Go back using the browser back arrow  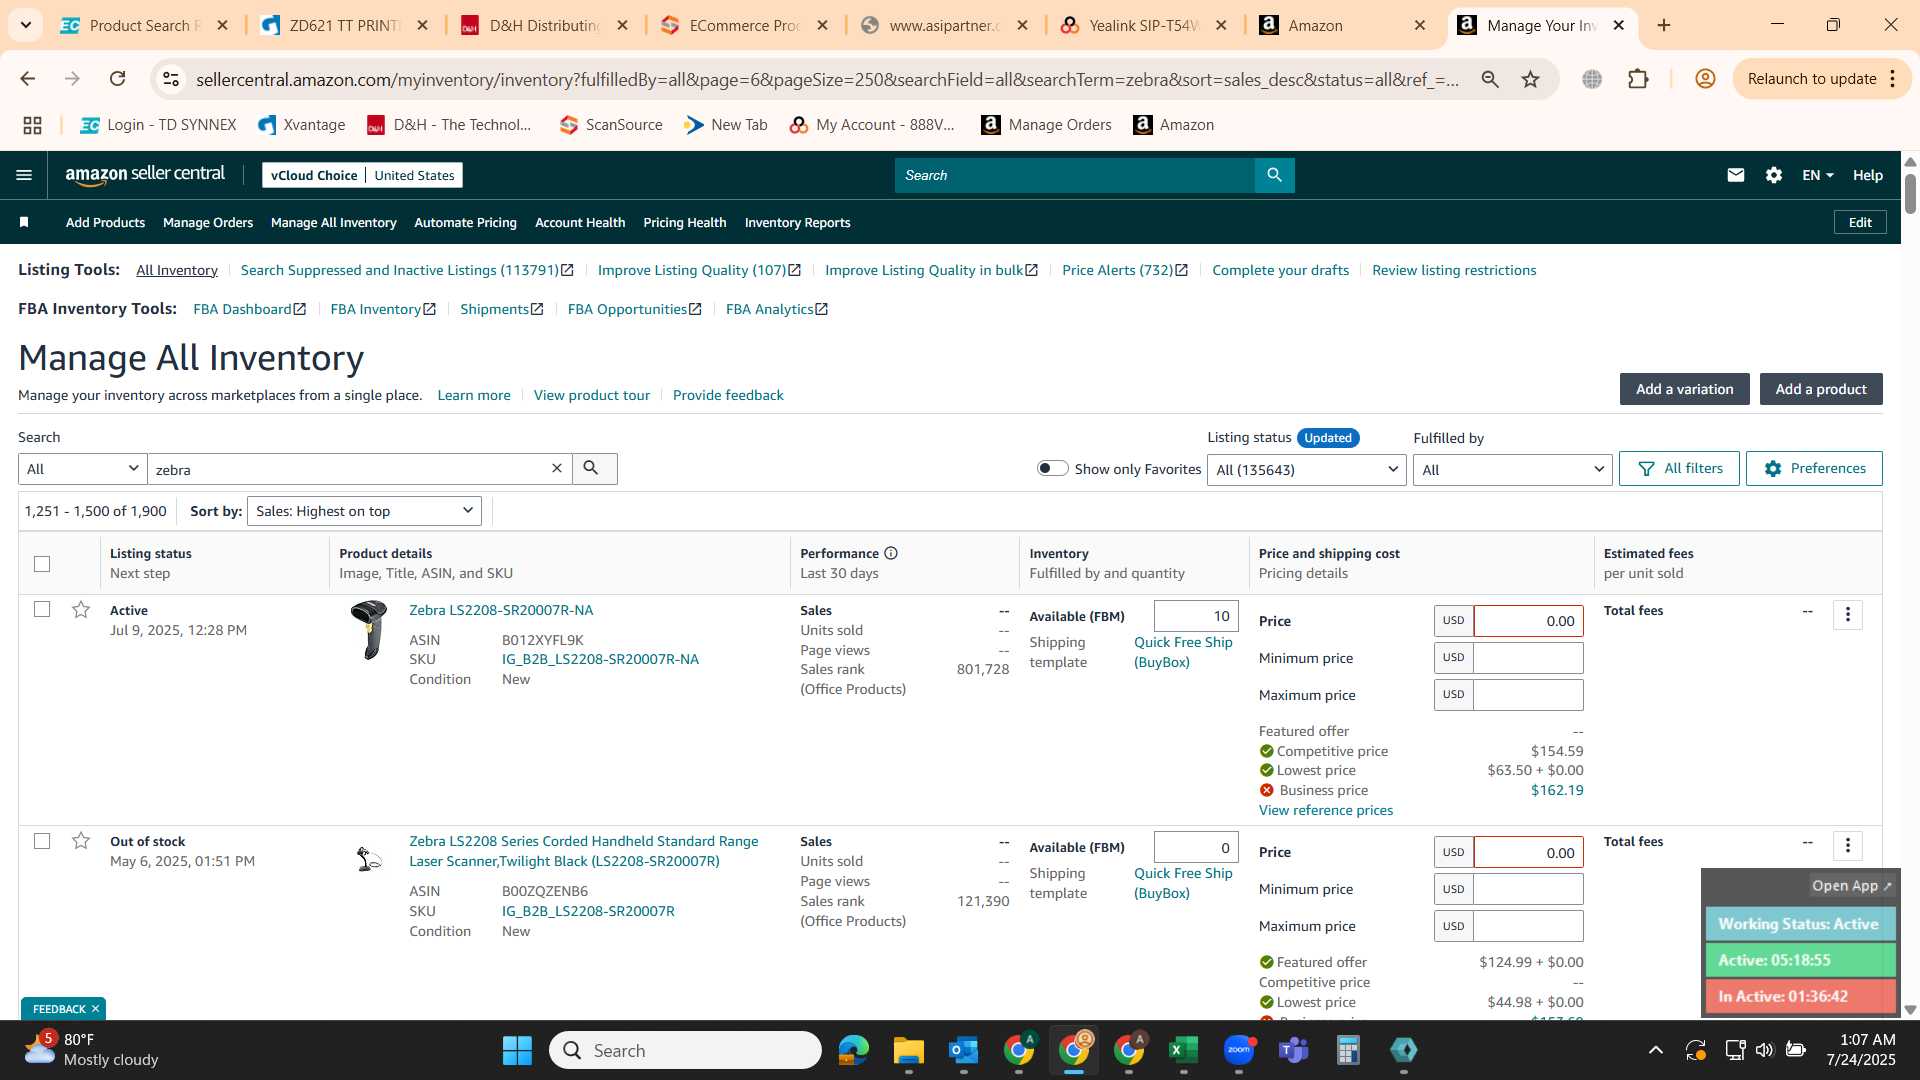tap(28, 79)
